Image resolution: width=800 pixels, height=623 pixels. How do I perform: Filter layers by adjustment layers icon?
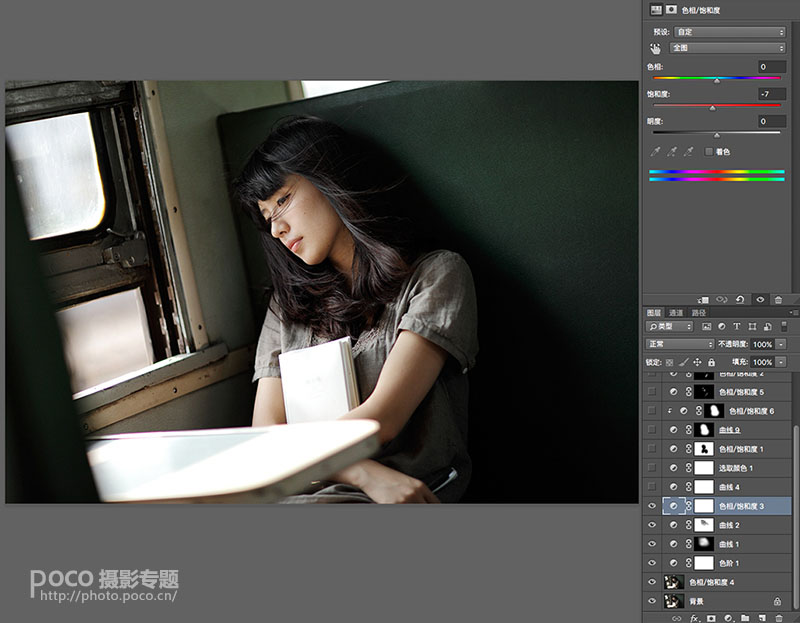721,327
